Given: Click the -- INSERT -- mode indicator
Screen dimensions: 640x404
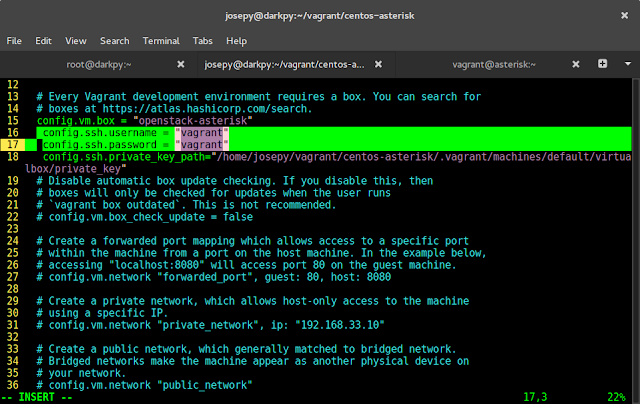Looking at the screenshot, I should tap(37, 397).
